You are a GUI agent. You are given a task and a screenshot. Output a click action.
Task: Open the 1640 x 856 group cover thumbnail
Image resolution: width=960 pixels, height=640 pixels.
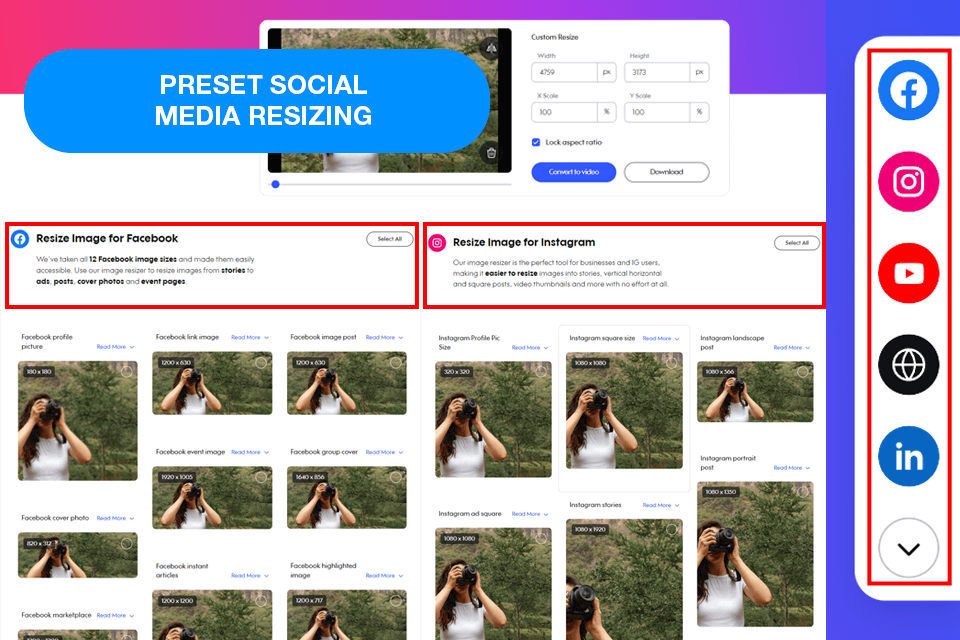(x=347, y=497)
